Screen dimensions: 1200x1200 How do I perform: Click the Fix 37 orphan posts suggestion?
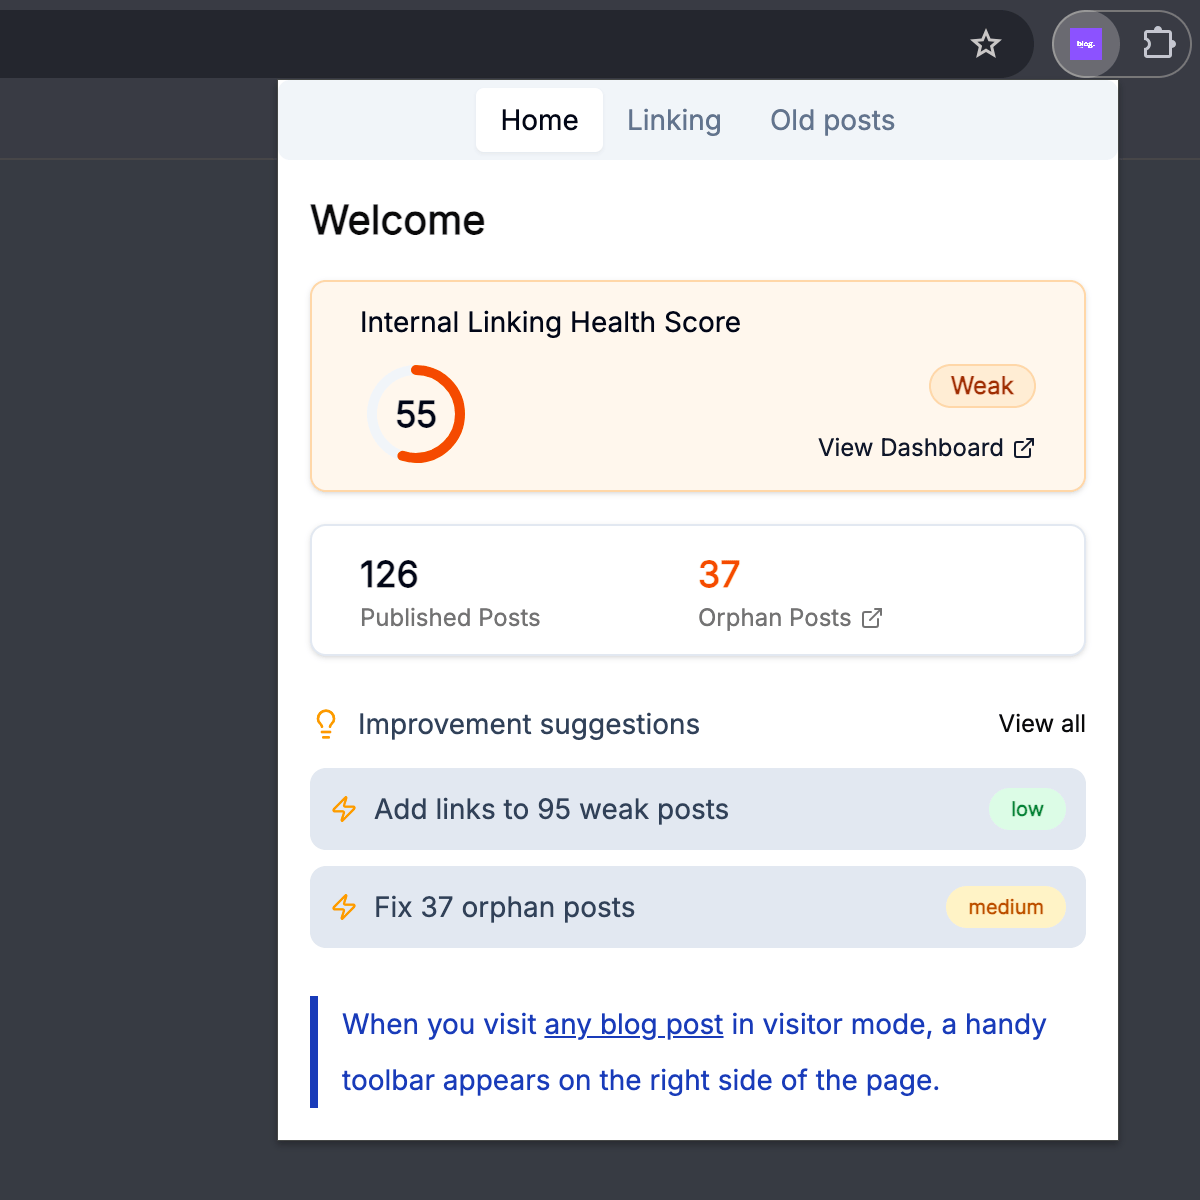coord(504,907)
